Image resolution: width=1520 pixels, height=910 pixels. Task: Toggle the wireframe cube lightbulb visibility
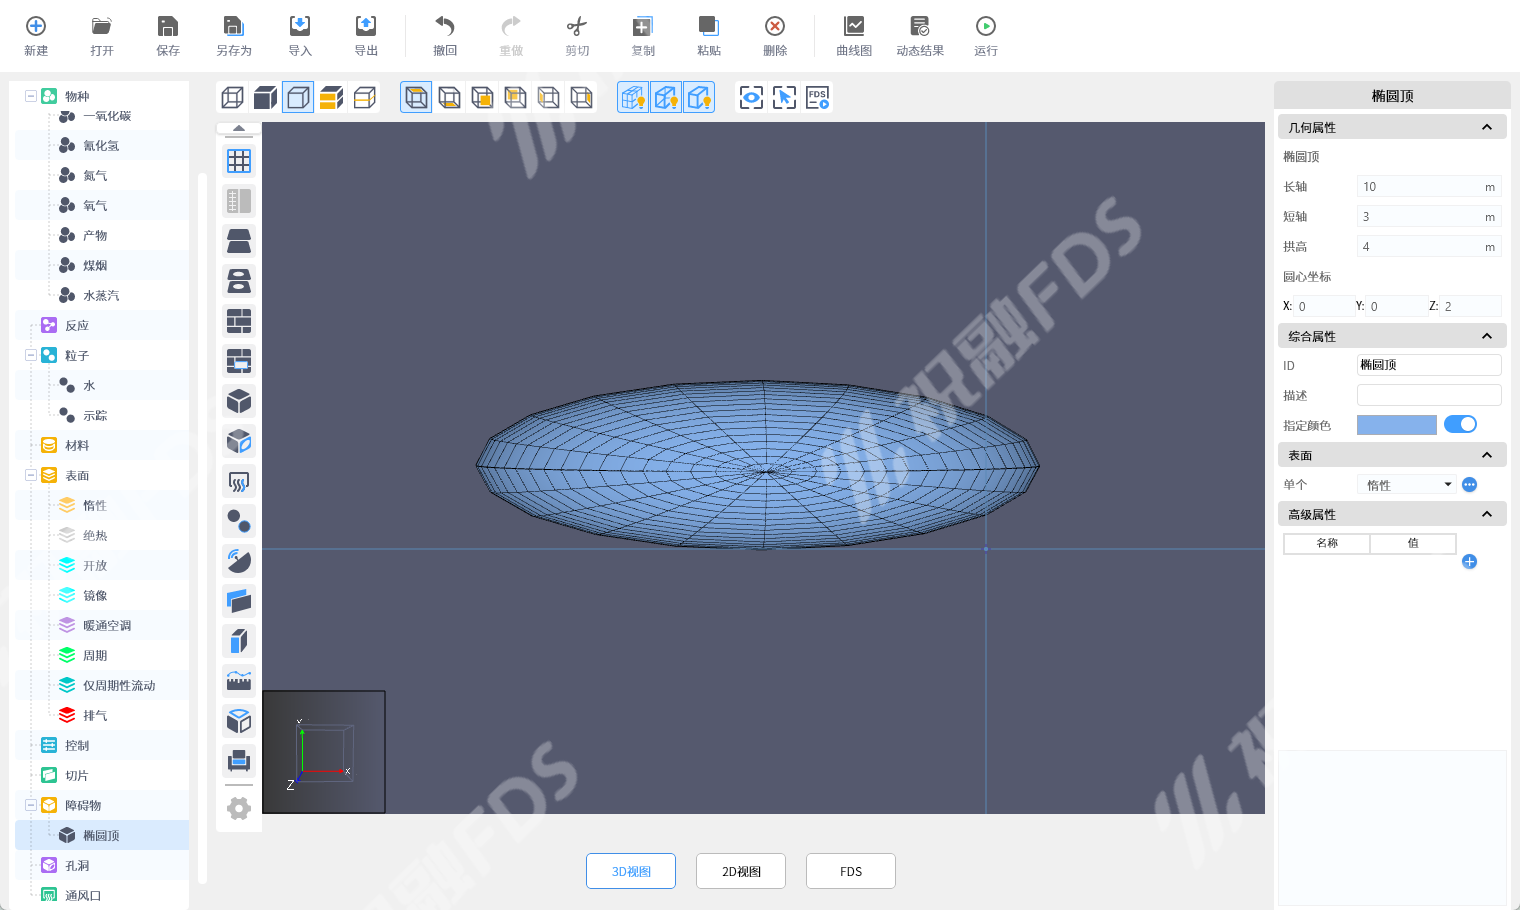(666, 97)
